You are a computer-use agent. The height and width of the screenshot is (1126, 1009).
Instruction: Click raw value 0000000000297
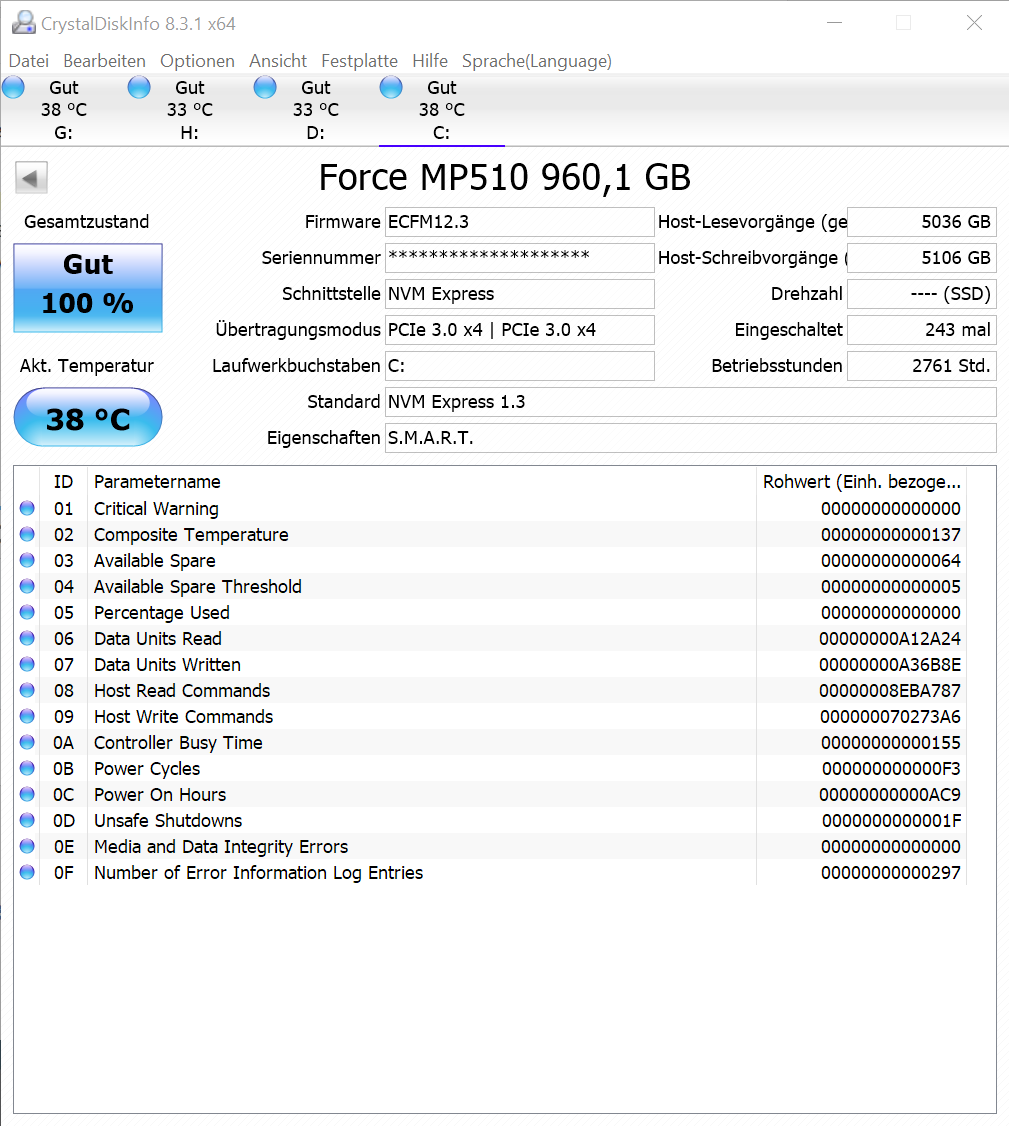point(891,873)
